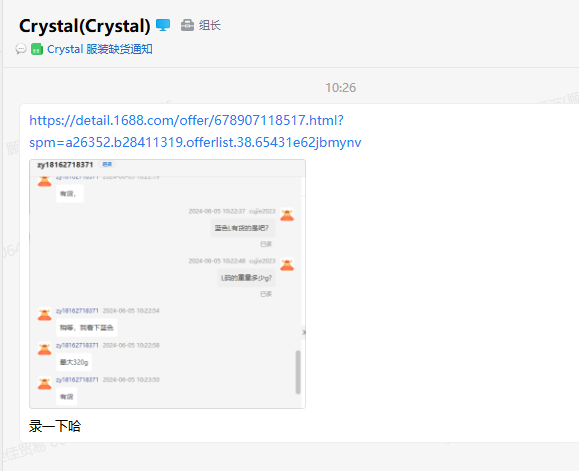The image size is (579, 471).
Task: Click the 录一下哈 message text
Action: coord(55,426)
